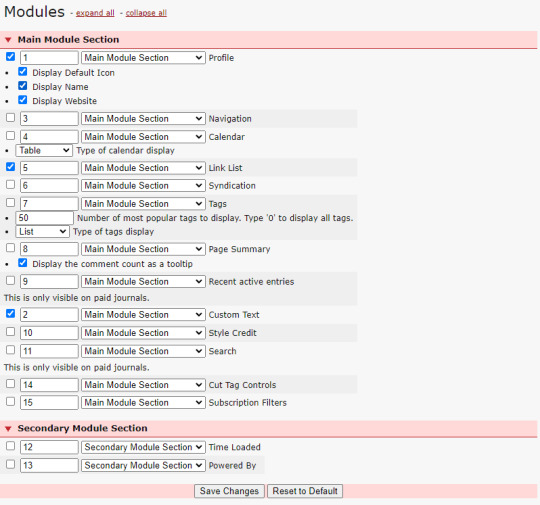Open section dropdown for Page Summary
The image size is (540, 505).
point(143,249)
